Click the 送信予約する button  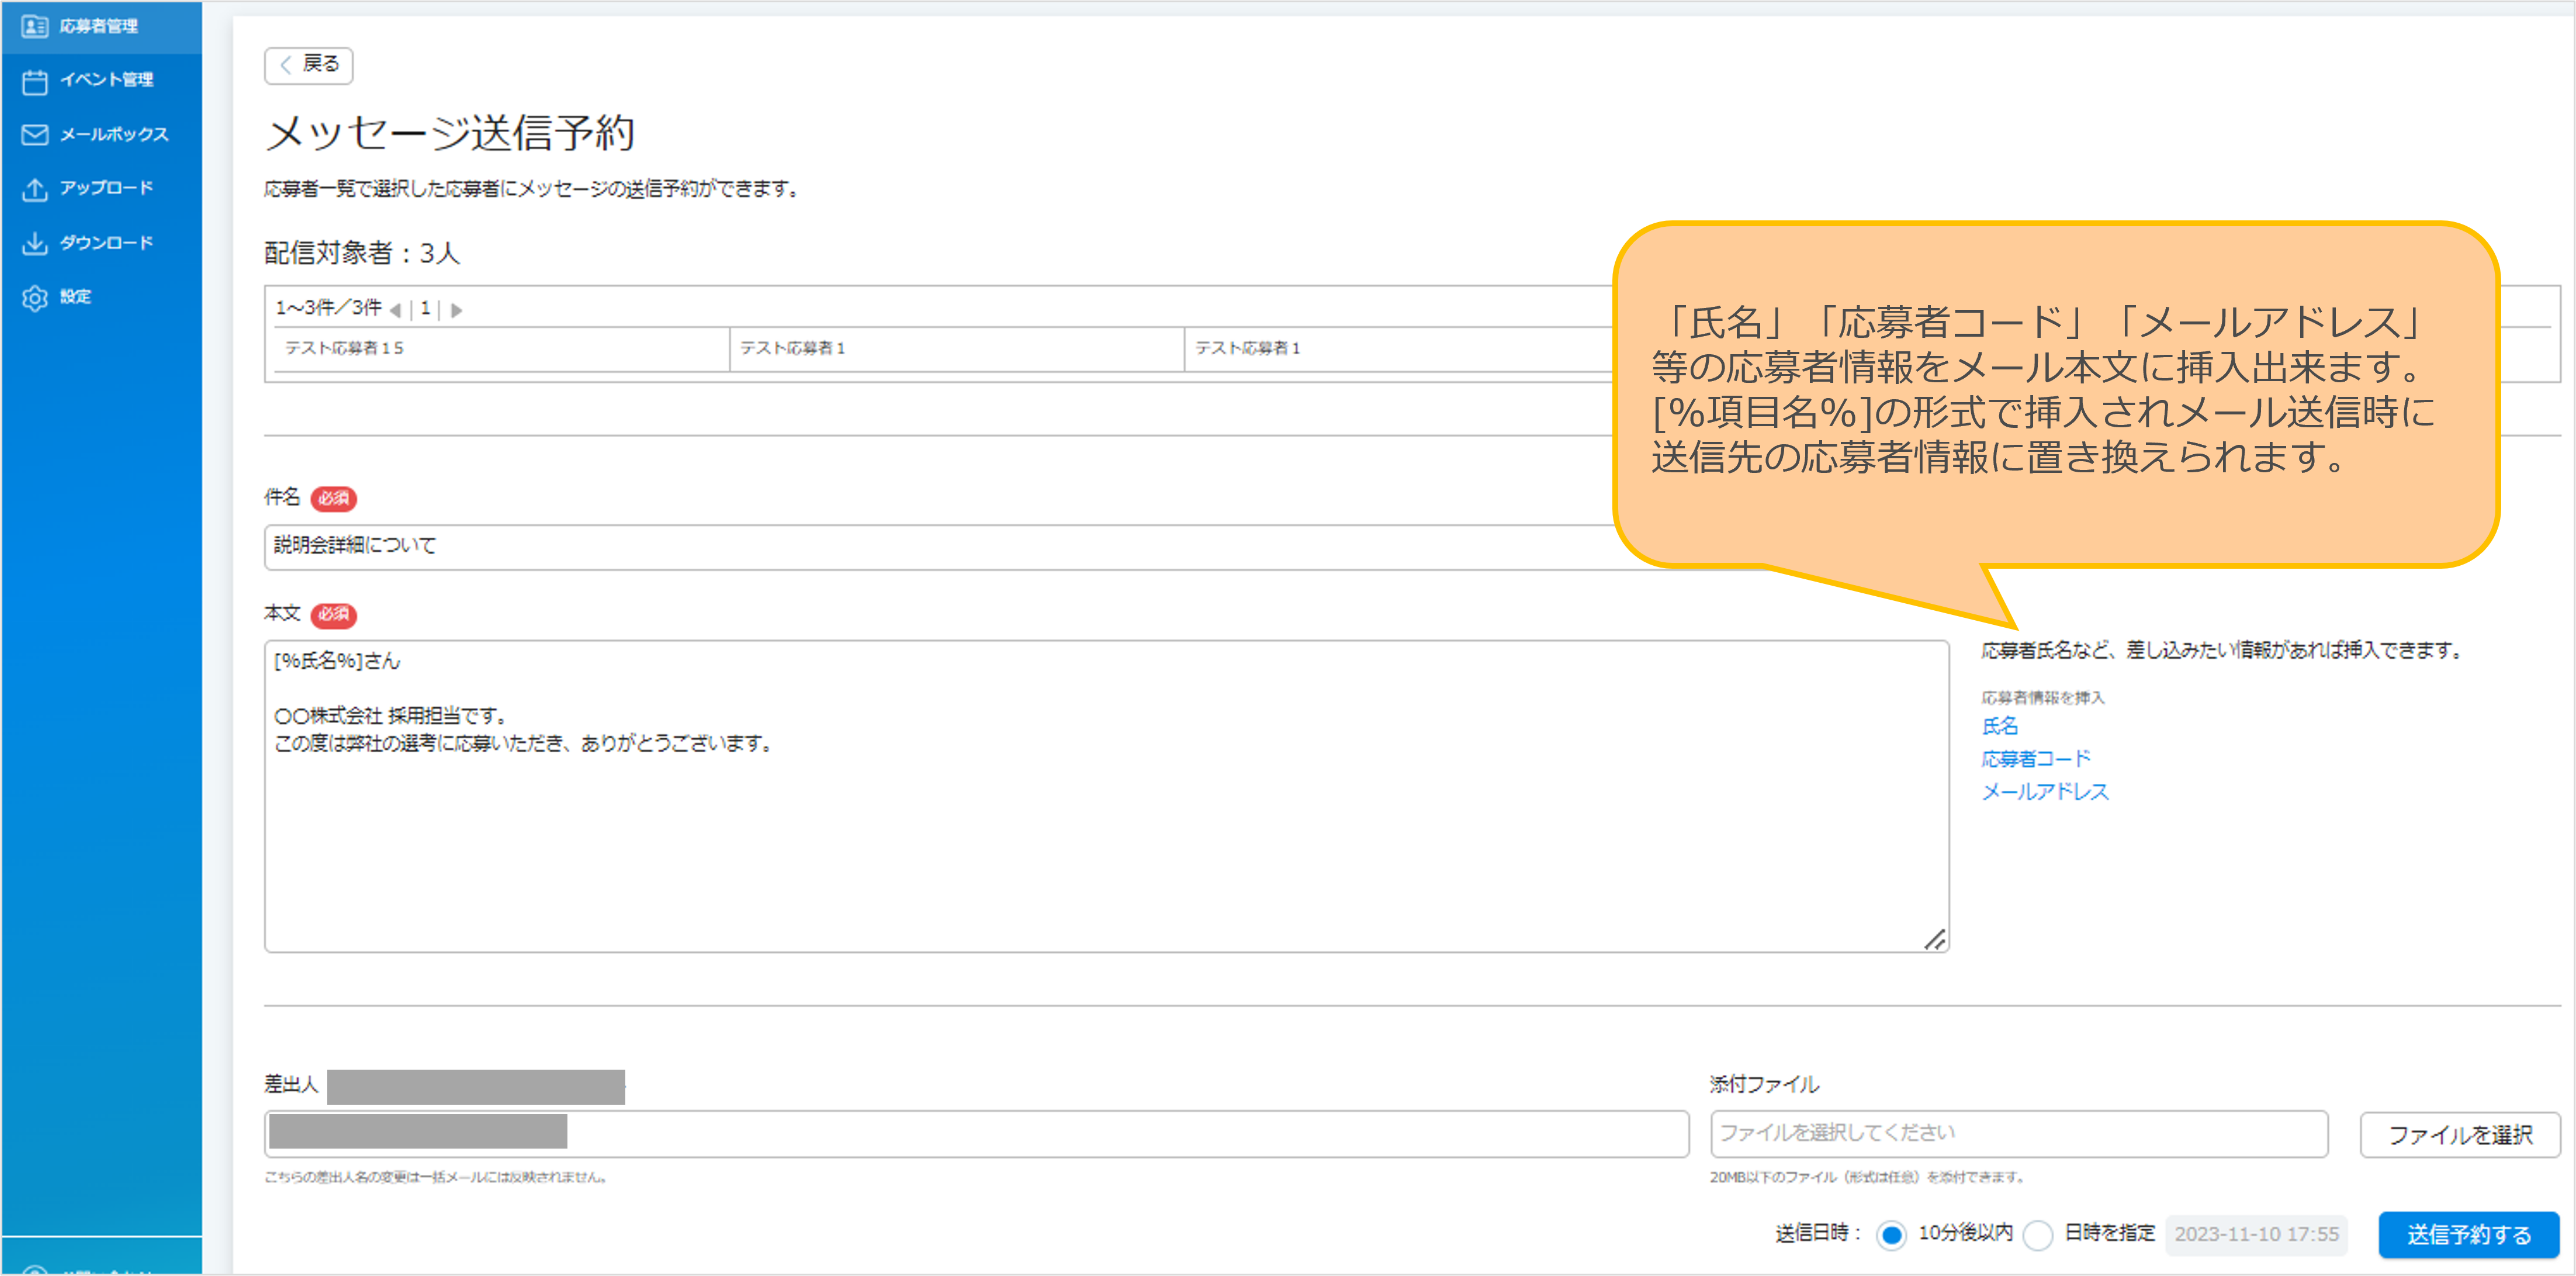(x=2468, y=1235)
